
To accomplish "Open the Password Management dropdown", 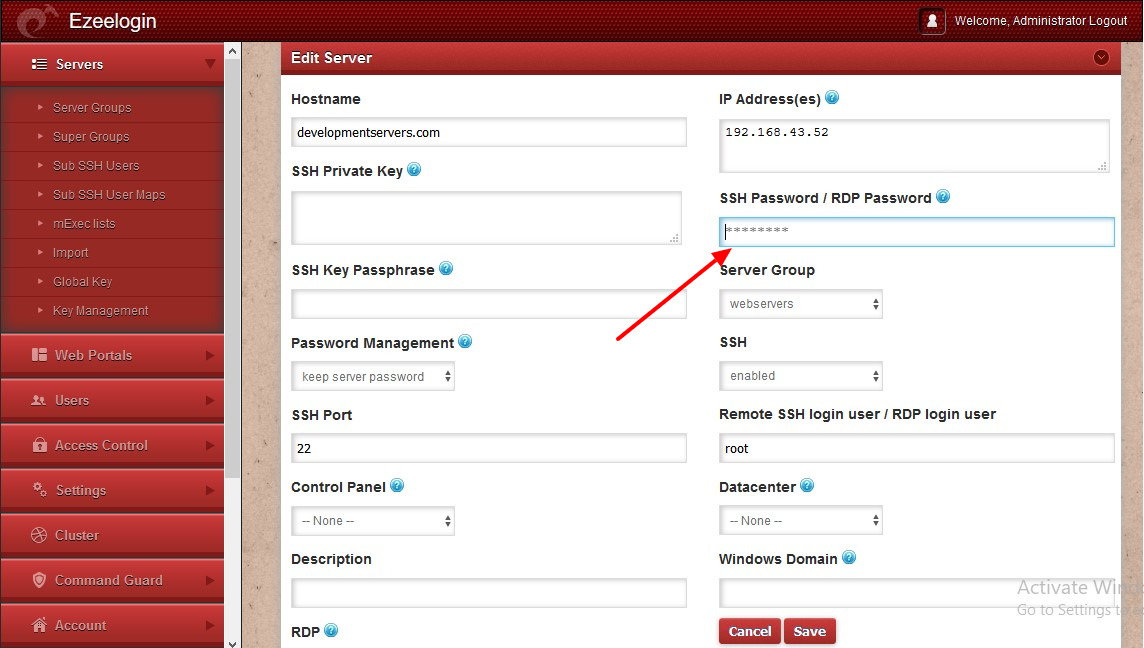I will 373,377.
